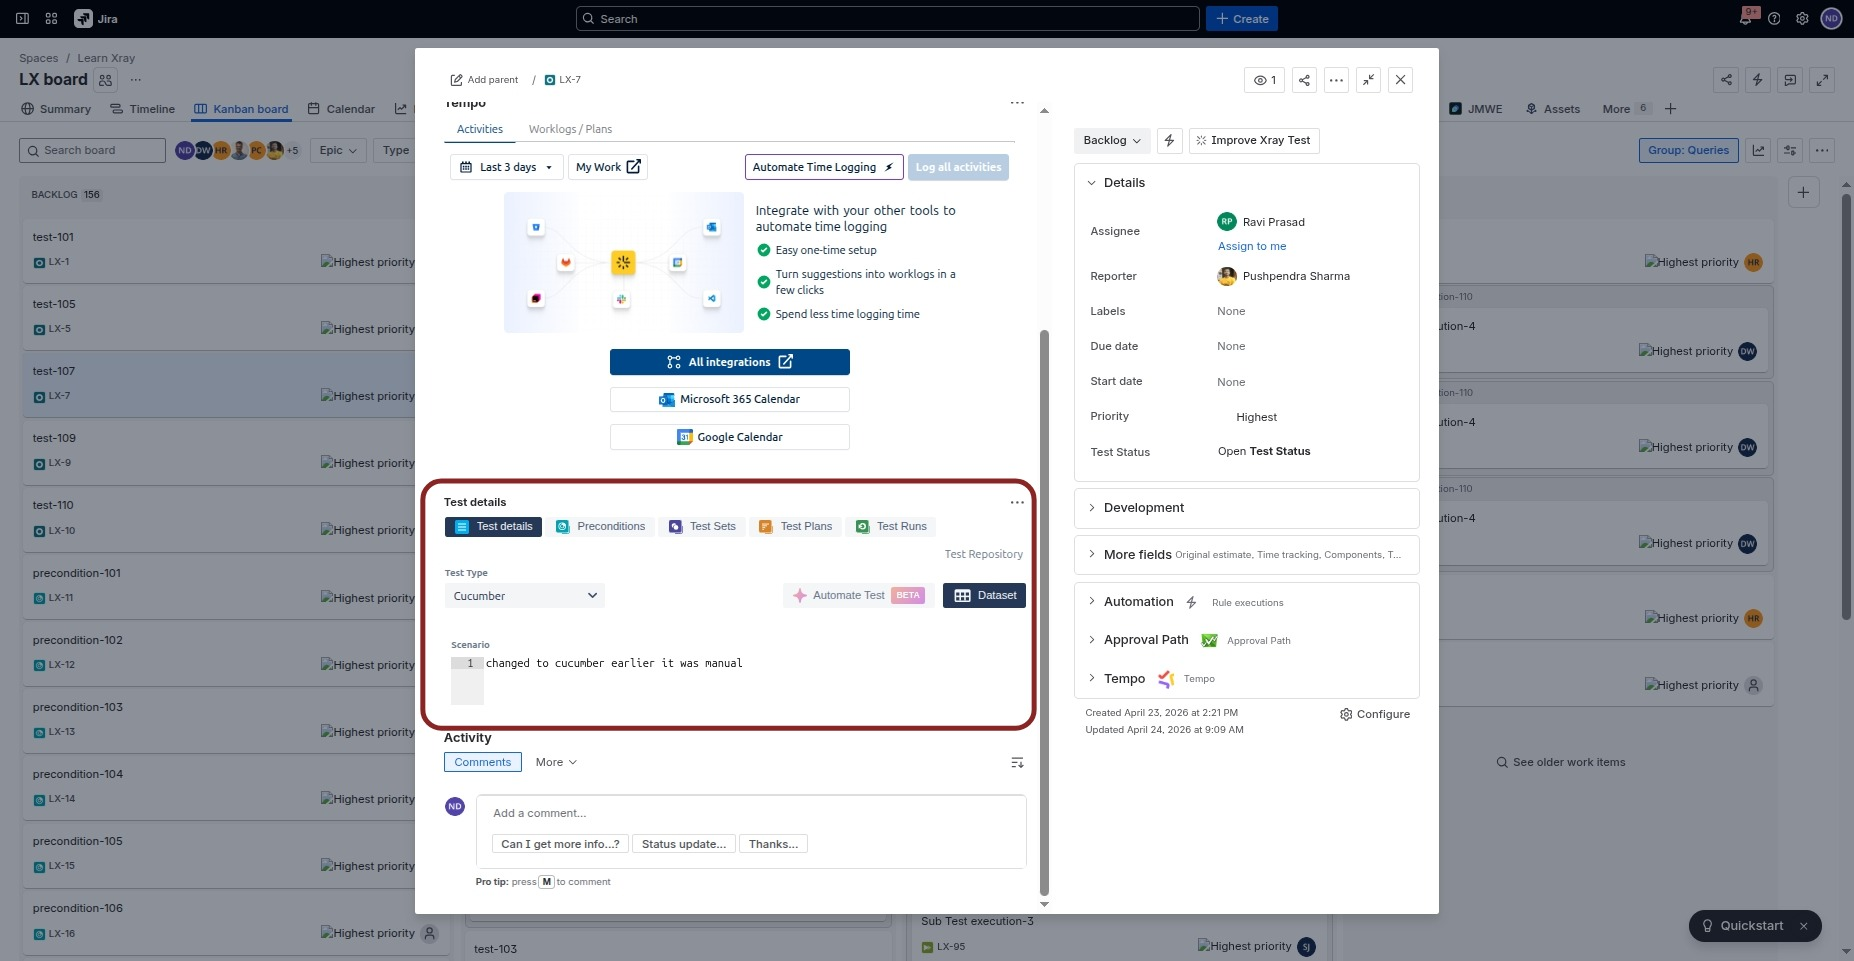Switch to Worklogs / Plans tab
This screenshot has width=1854, height=961.
pos(570,129)
